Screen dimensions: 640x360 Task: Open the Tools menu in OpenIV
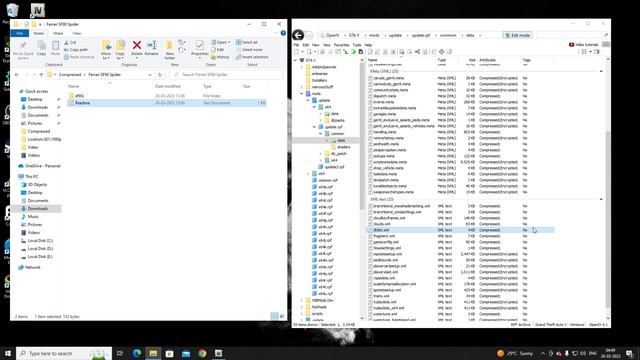point(357,45)
